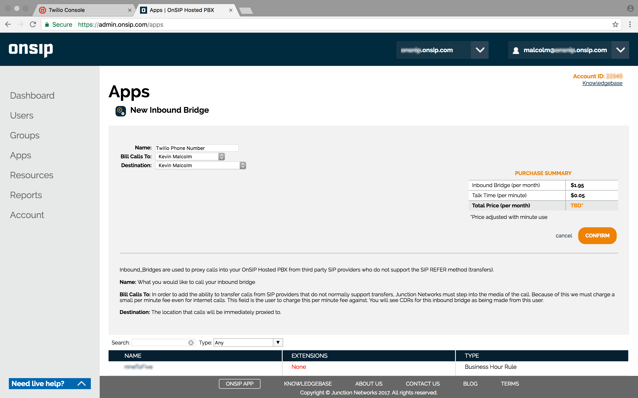Open Chrome menu three dots

coord(630,24)
